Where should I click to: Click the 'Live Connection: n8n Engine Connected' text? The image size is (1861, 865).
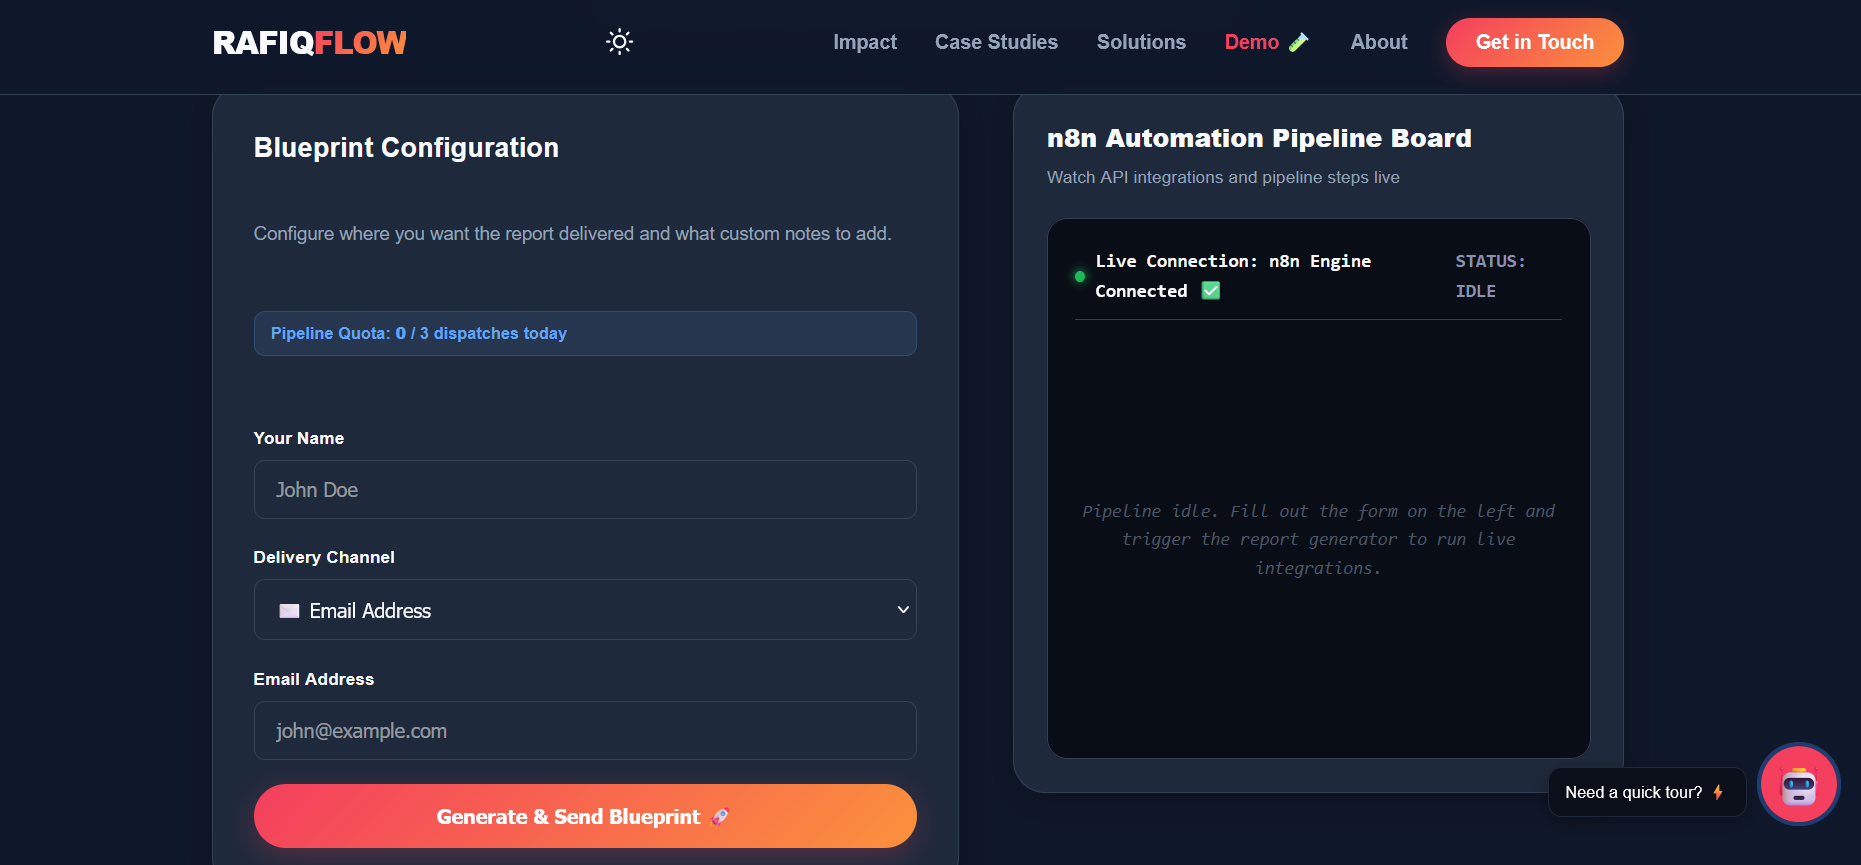pos(1233,276)
